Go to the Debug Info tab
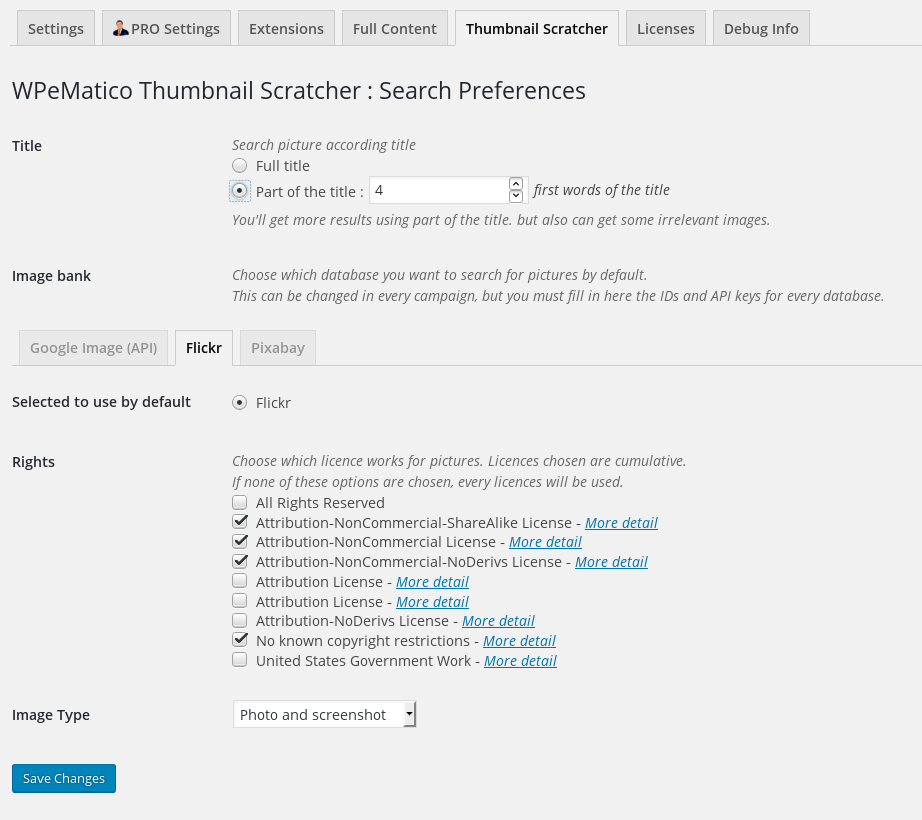 point(761,28)
